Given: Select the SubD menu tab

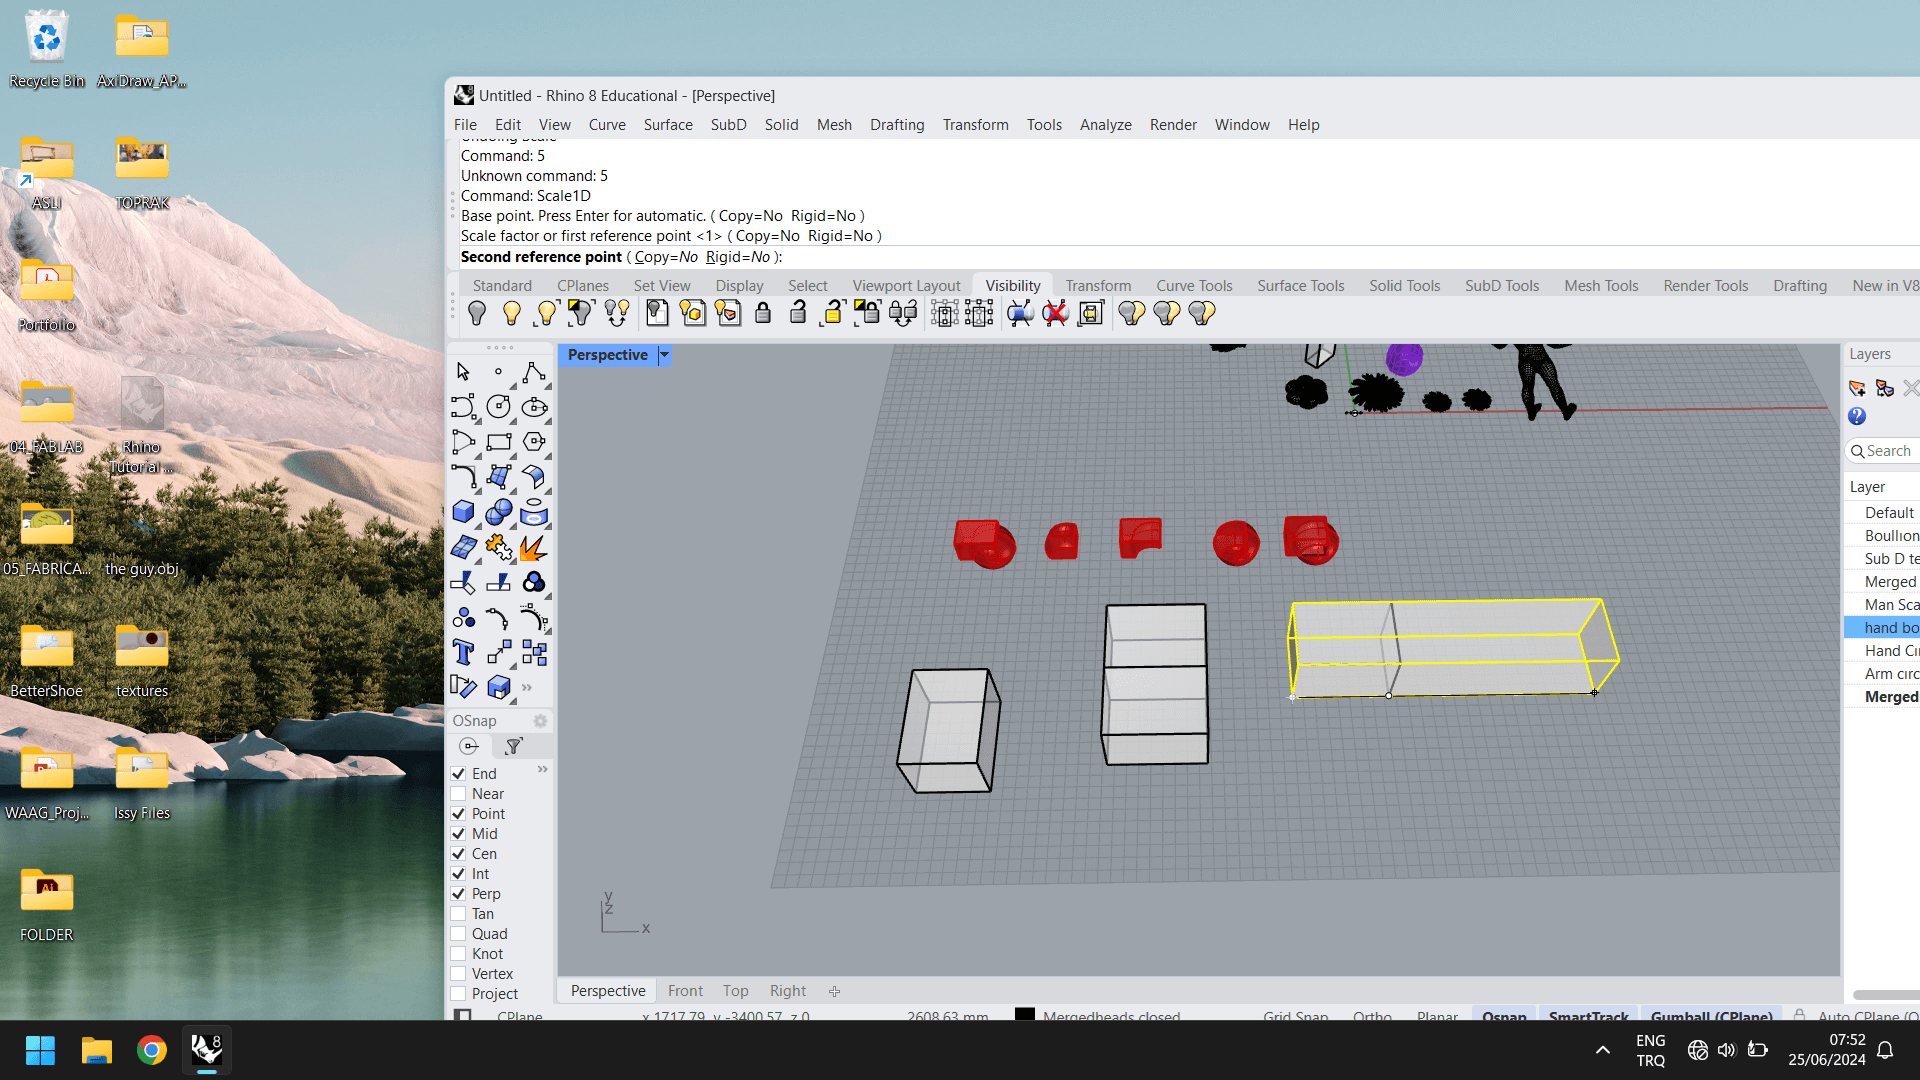Looking at the screenshot, I should [727, 124].
